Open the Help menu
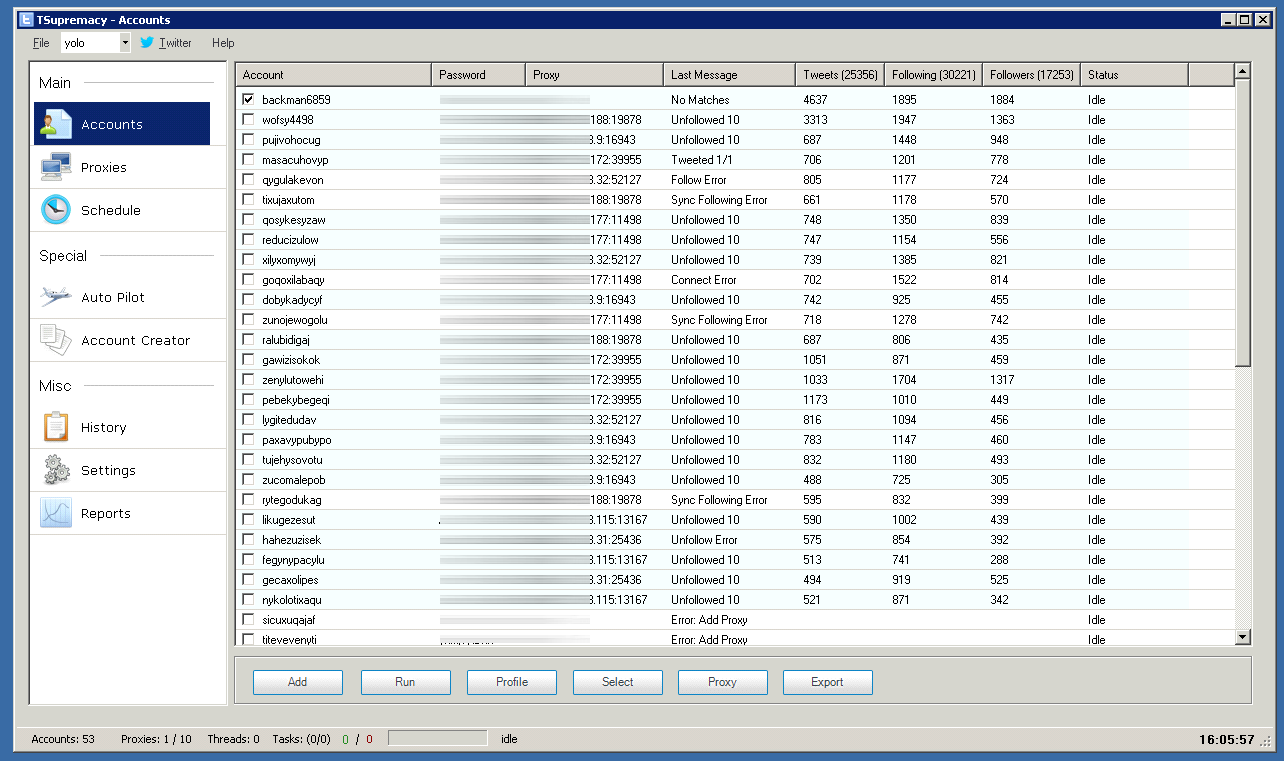This screenshot has height=761, width=1284. click(223, 43)
